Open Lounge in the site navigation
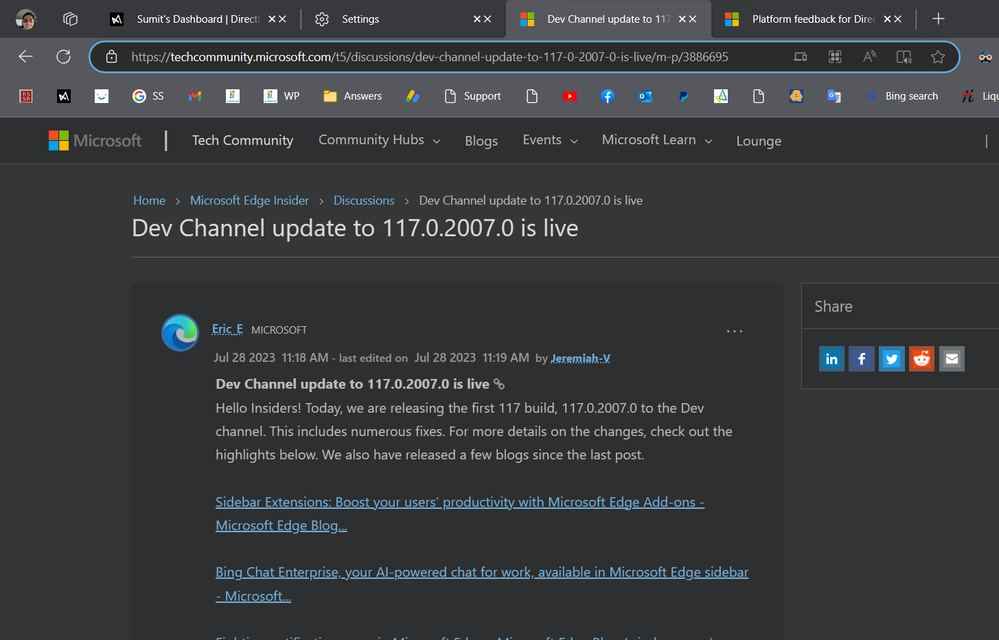Viewport: 999px width, 640px height. coord(759,141)
